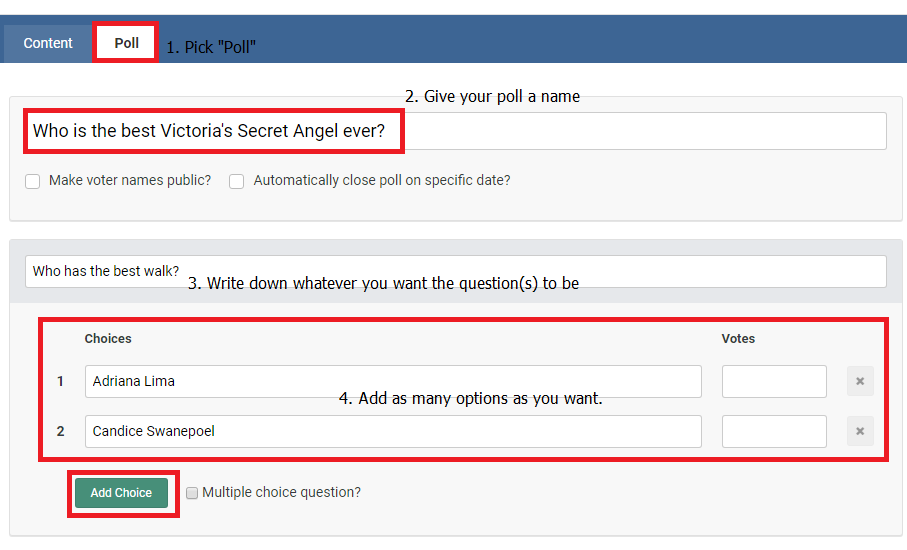Click row number 1 beside Adriana Lima

pos(60,381)
